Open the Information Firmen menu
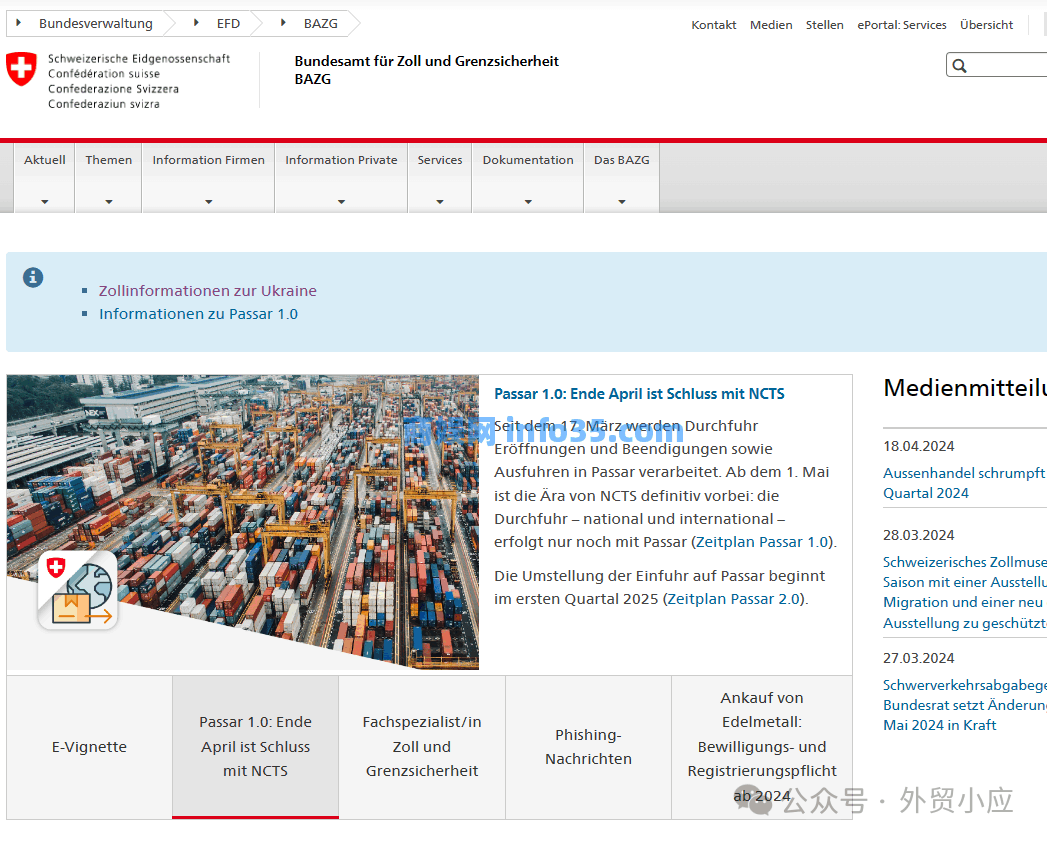The width and height of the screenshot is (1047, 843). 208,177
